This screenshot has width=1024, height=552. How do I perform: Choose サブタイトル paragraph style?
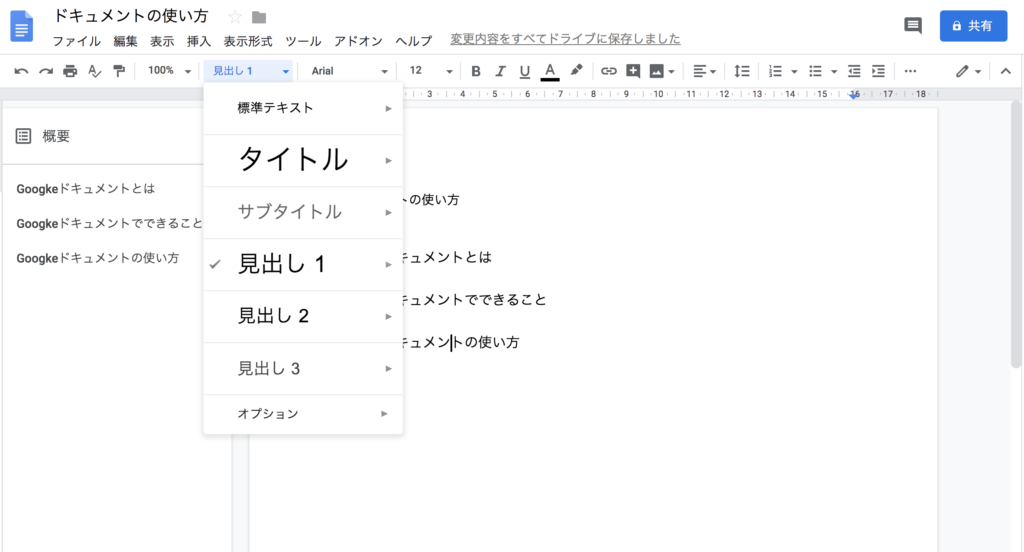(x=303, y=212)
